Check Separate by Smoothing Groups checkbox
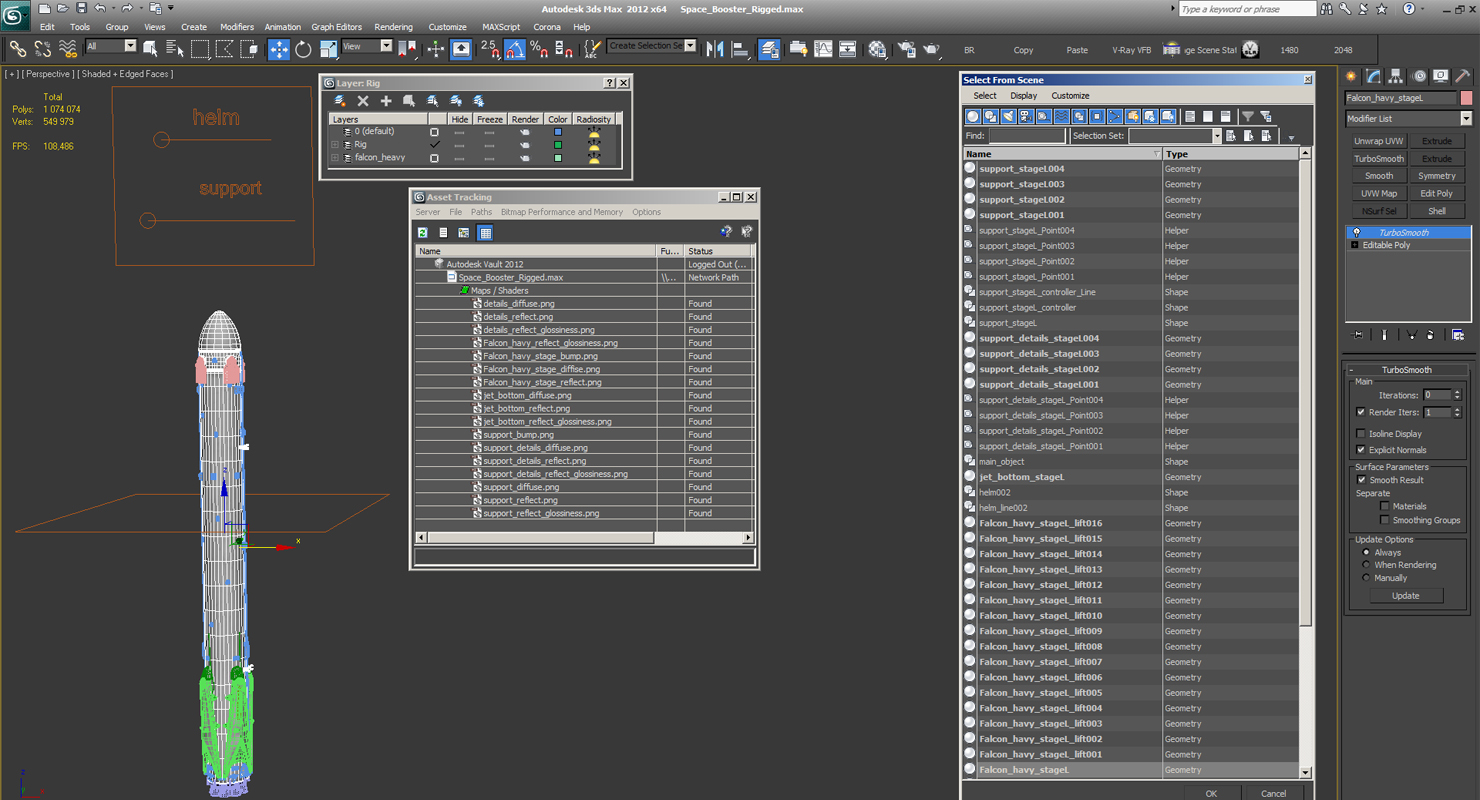1480x800 pixels. [1385, 520]
